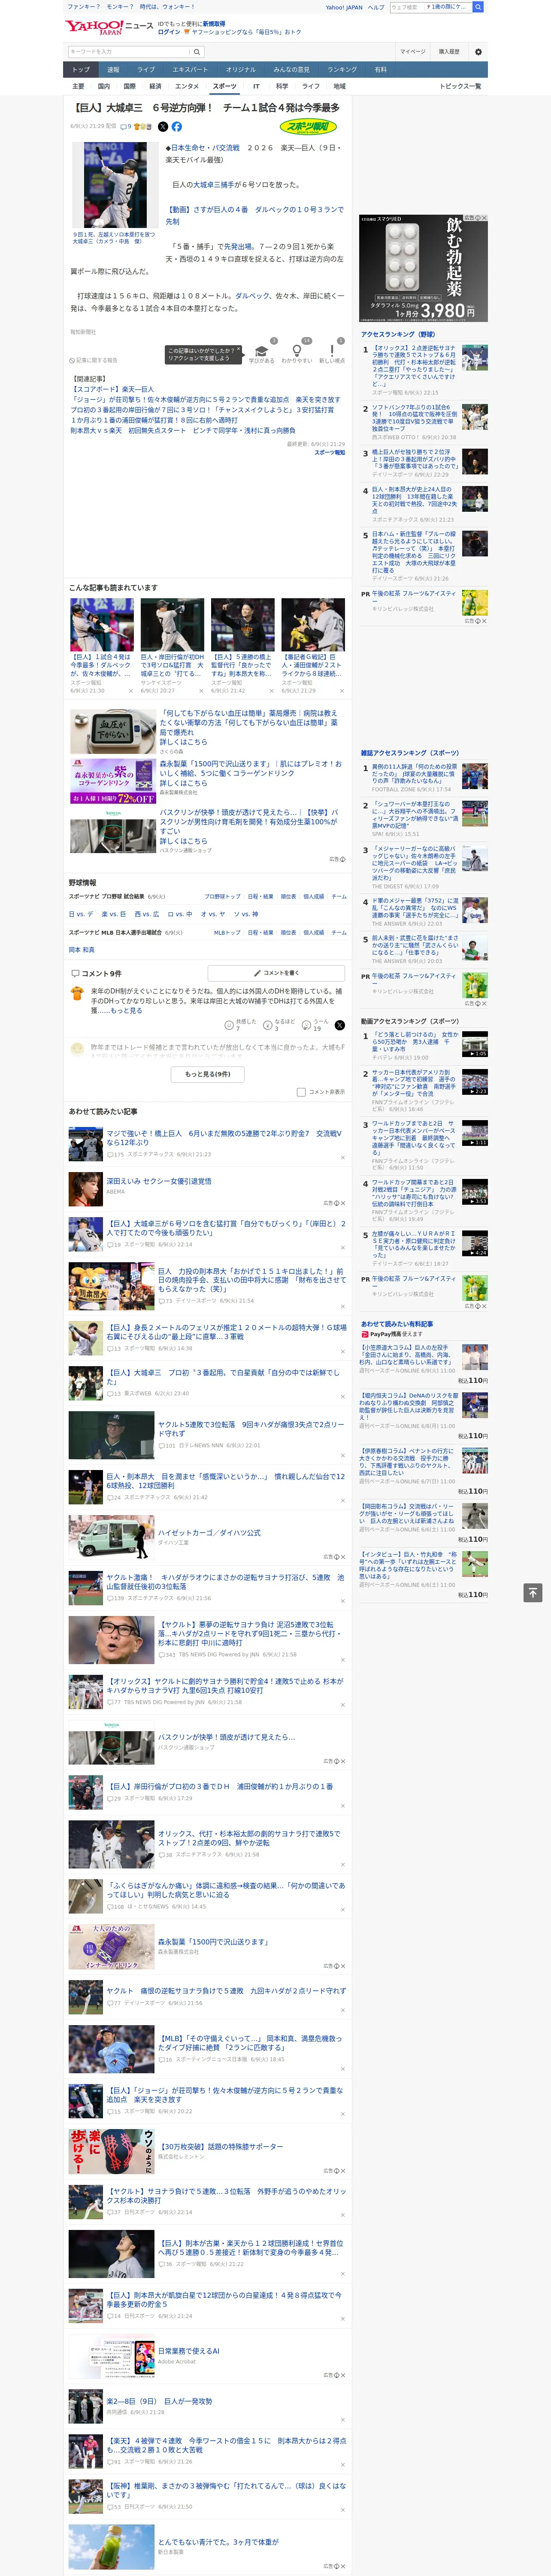551x2576 pixels.
Task: Click the web search magnifier button
Action: (479, 7)
